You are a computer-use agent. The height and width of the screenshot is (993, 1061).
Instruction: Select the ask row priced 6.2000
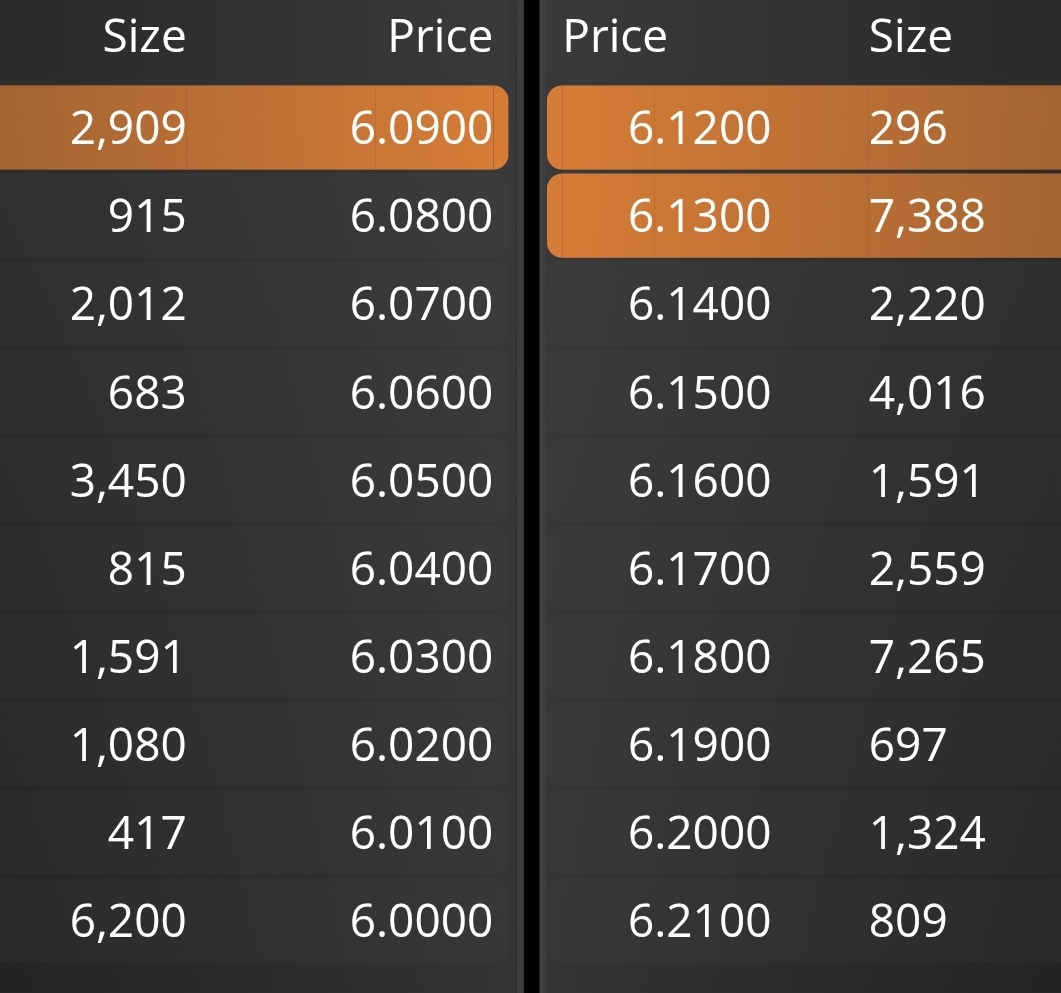click(804, 832)
